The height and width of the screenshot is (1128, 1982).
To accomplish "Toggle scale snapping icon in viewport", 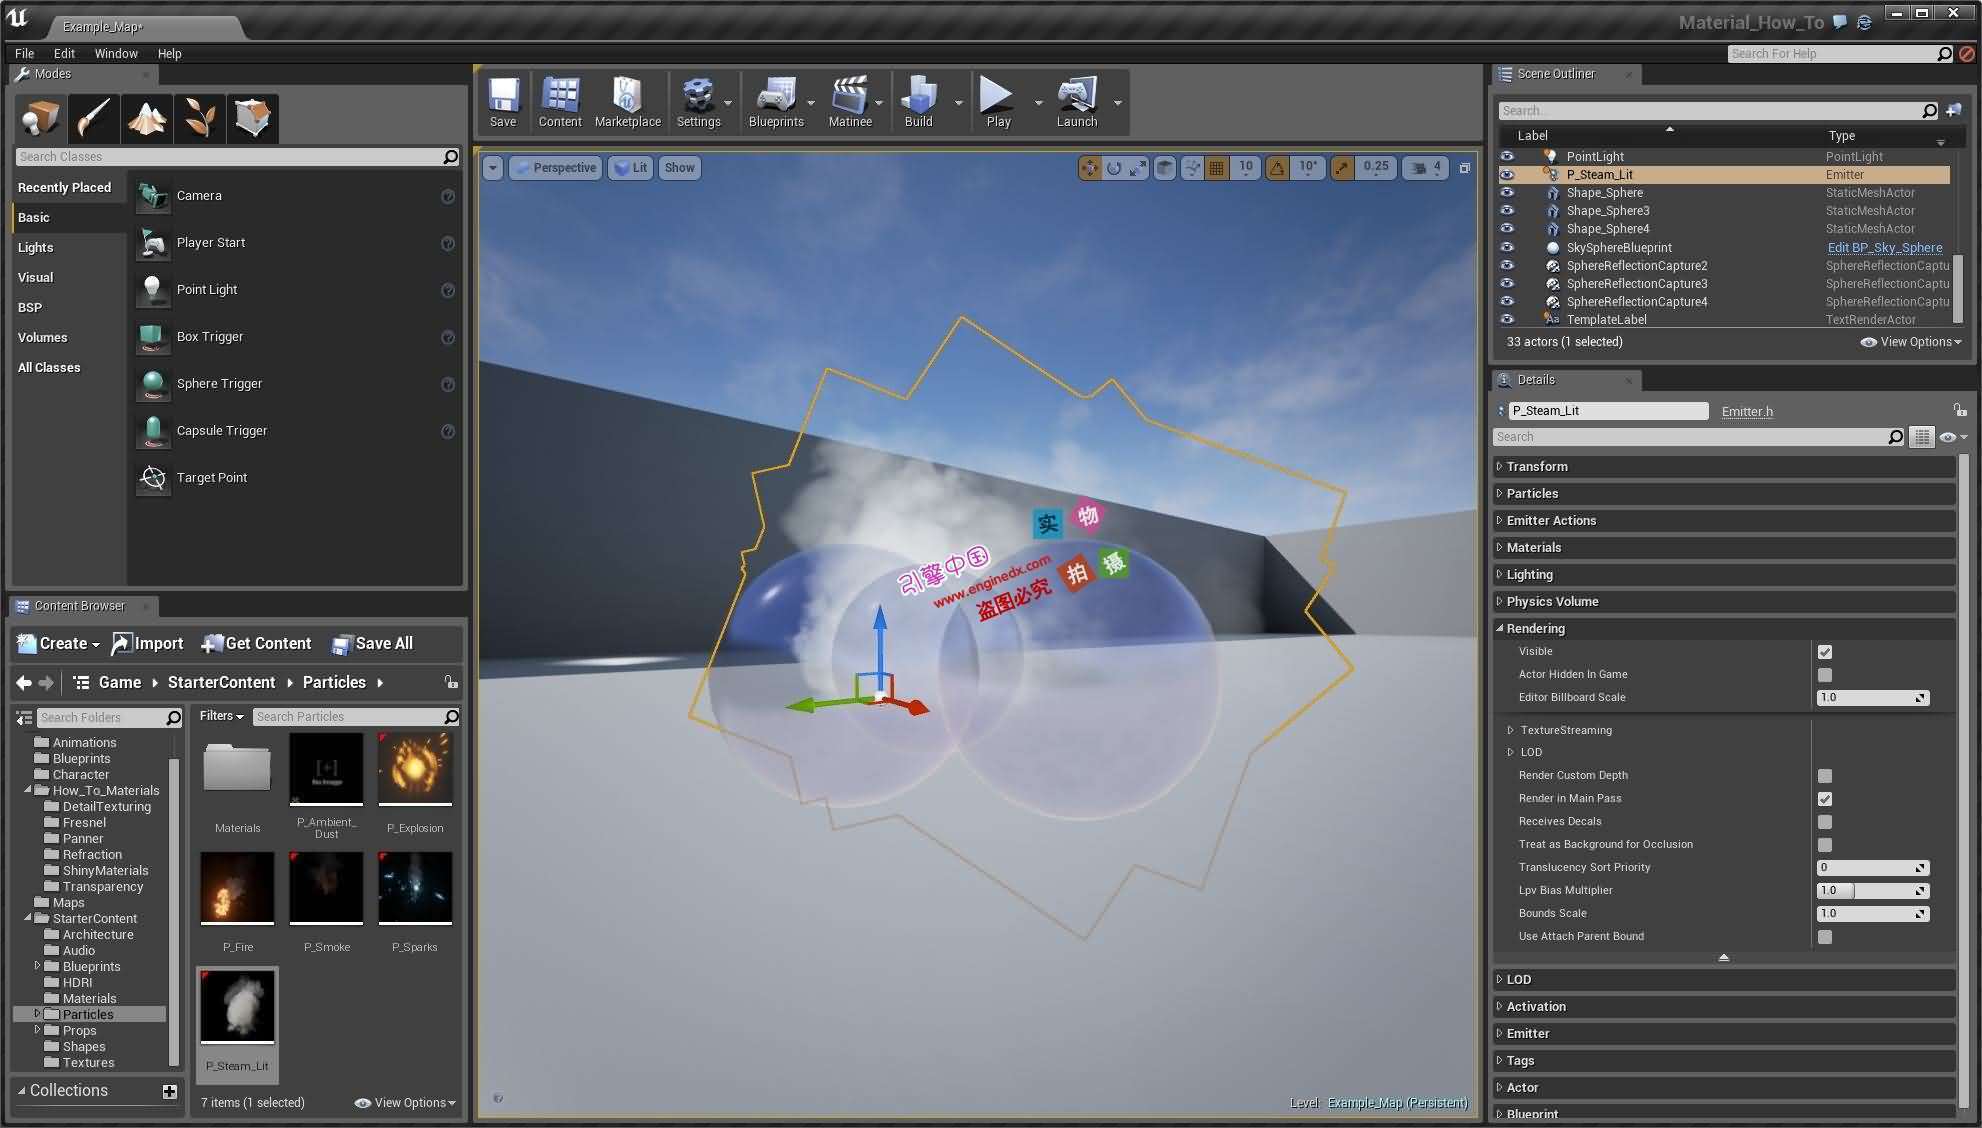I will click(1342, 168).
